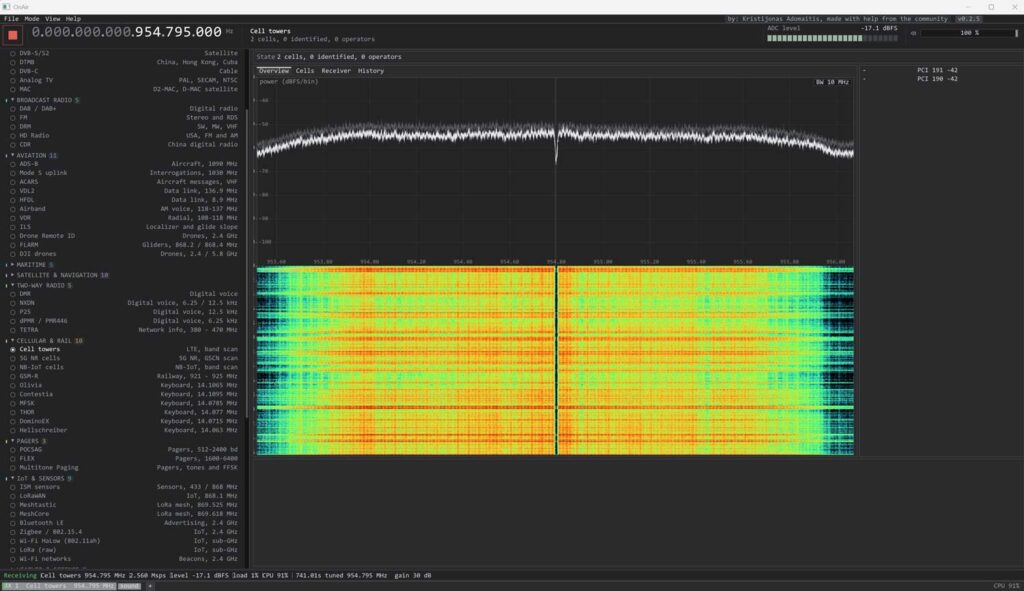
Task: Select the GSM-R railway row
Action: (x=124, y=376)
